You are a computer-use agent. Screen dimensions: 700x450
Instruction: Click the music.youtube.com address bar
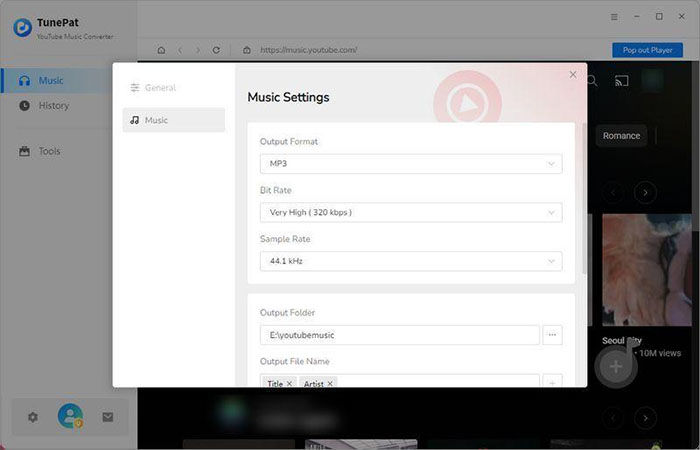(308, 50)
